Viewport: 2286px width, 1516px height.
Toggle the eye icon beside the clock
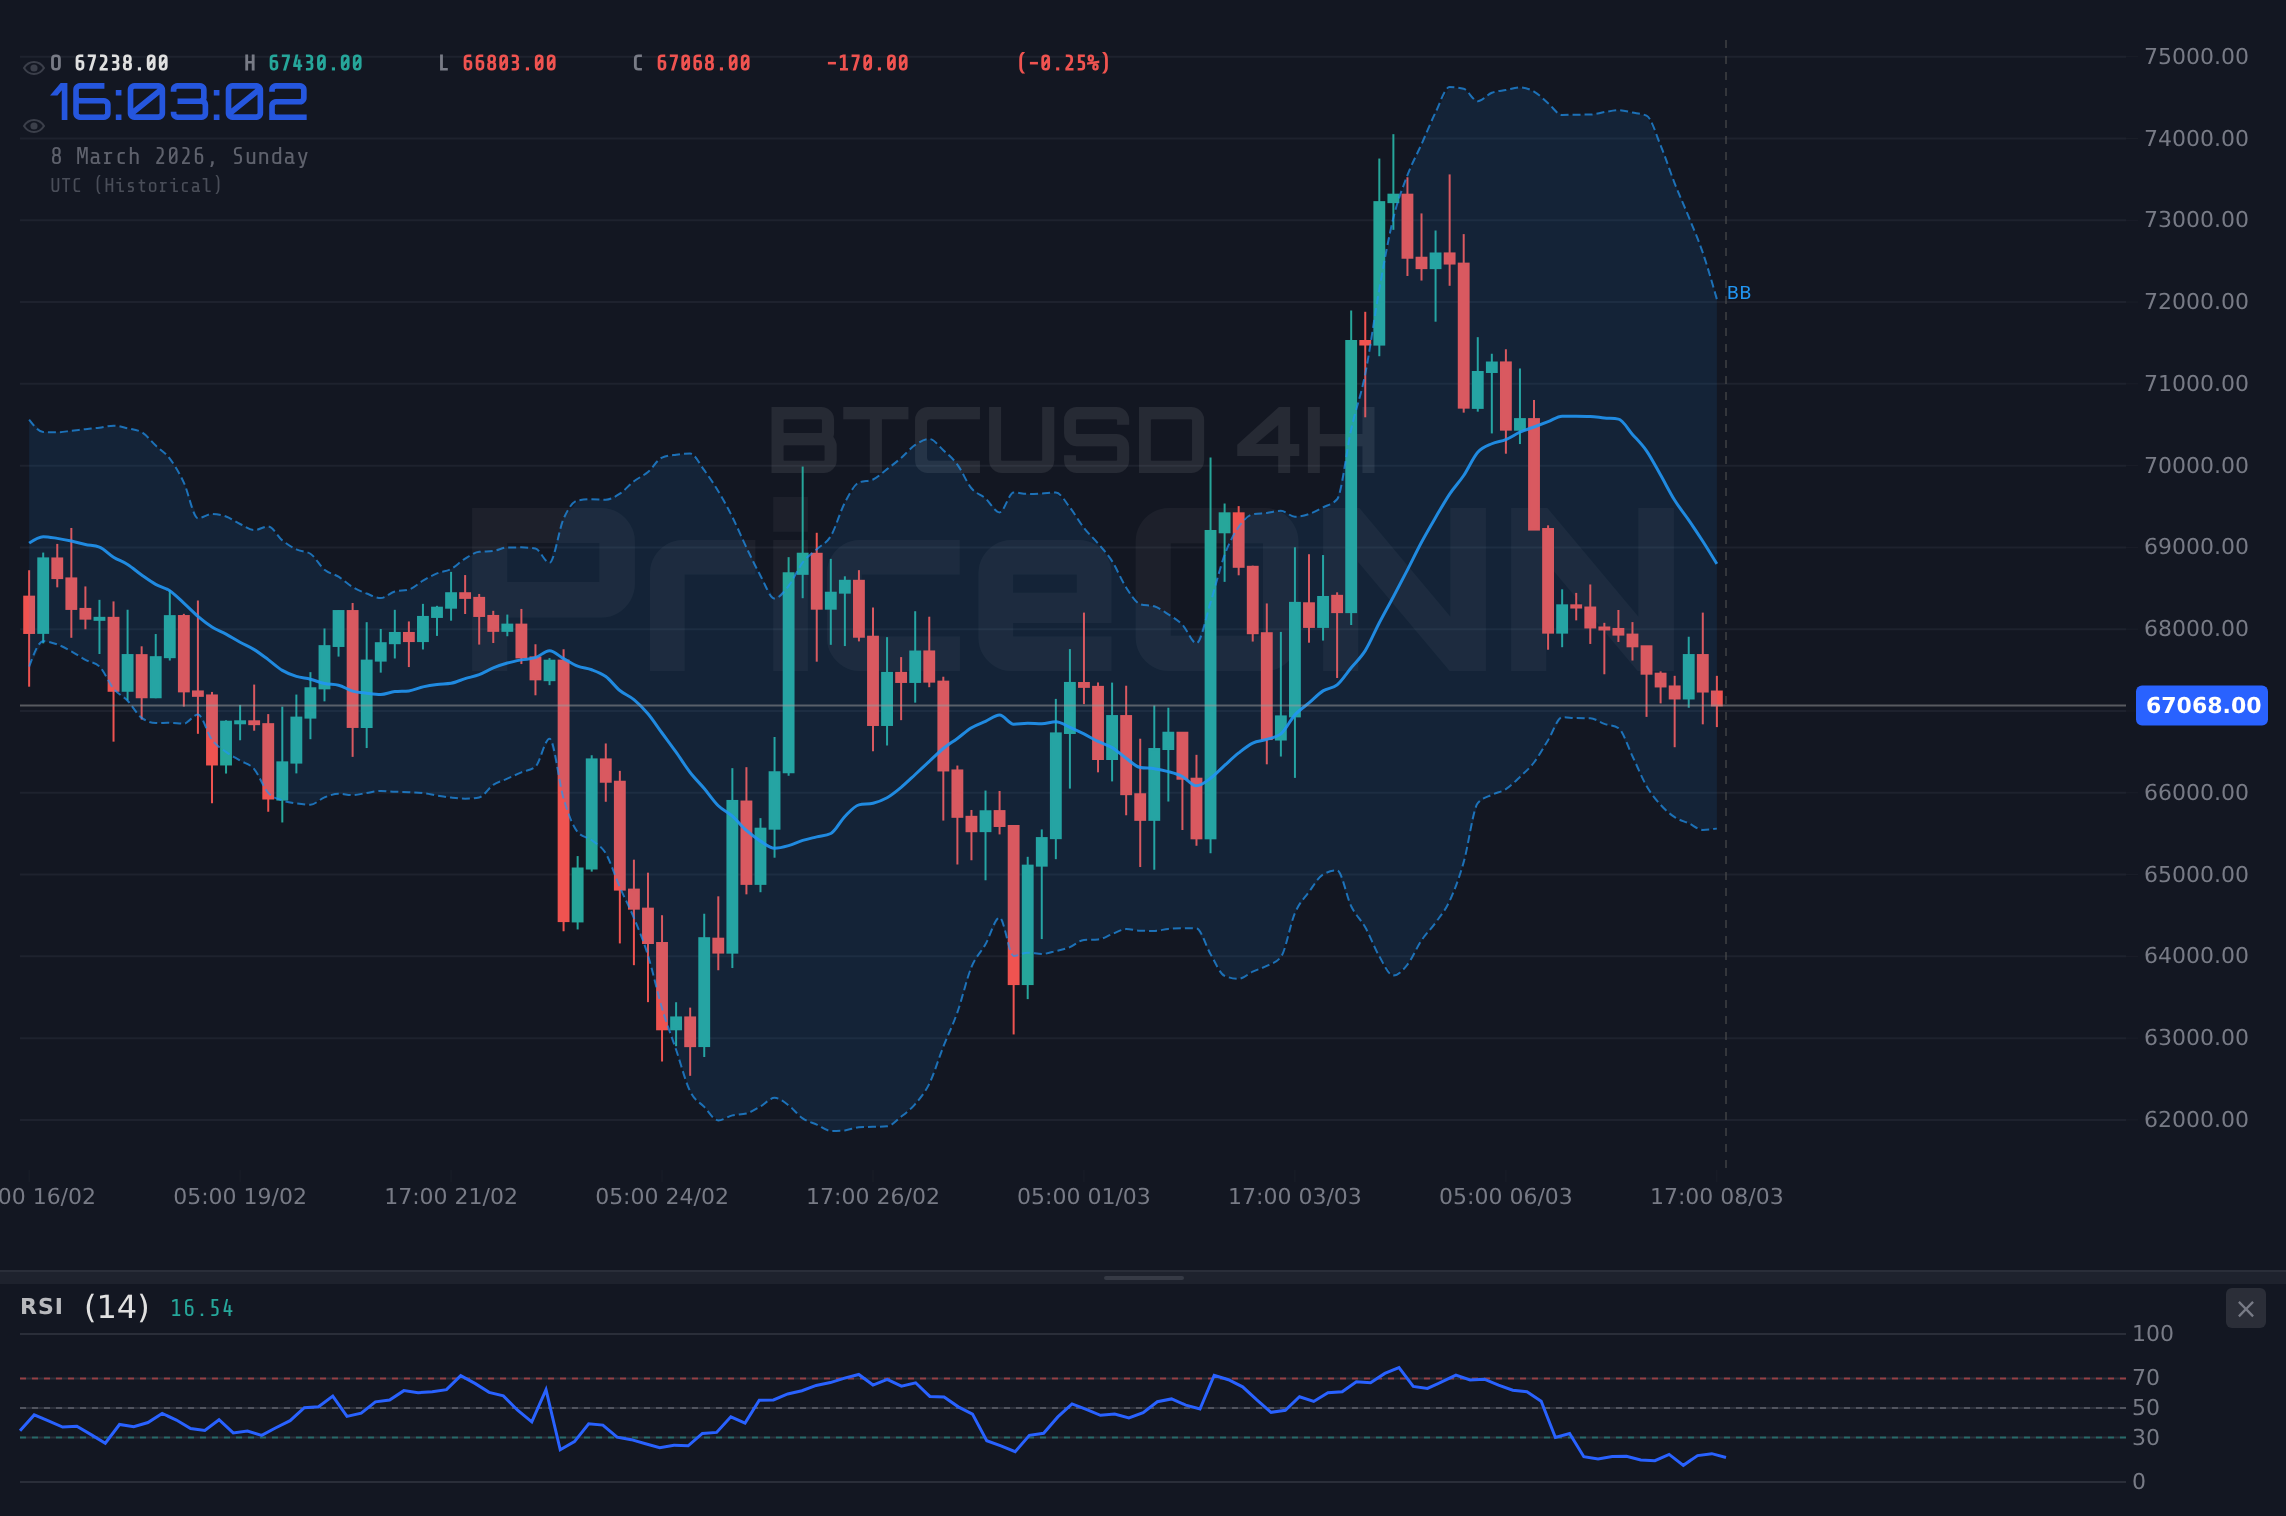click(33, 126)
